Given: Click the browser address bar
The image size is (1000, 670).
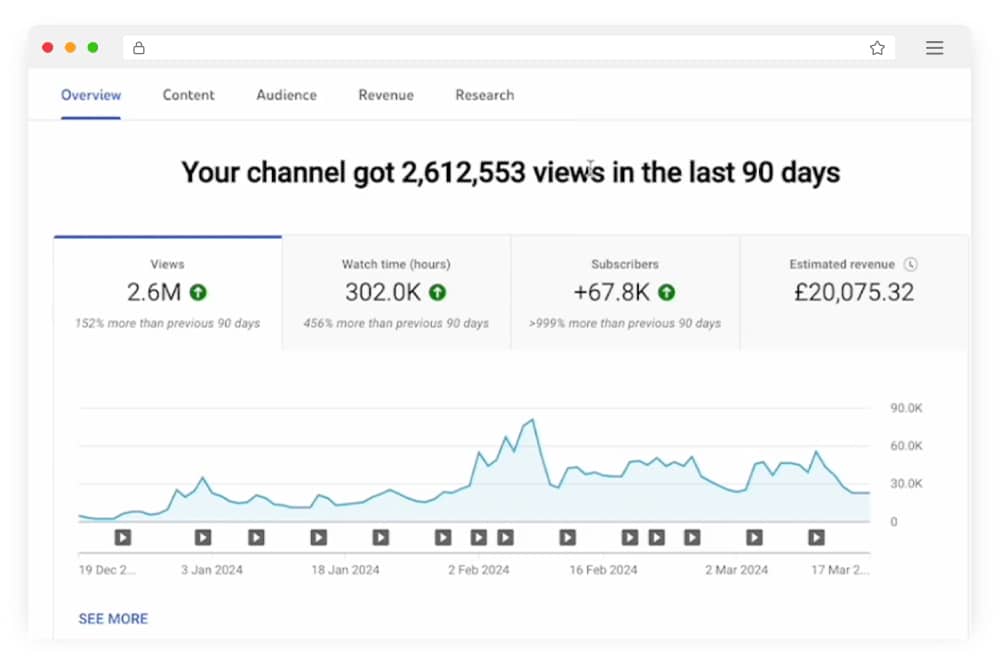Looking at the screenshot, I should coord(508,48).
